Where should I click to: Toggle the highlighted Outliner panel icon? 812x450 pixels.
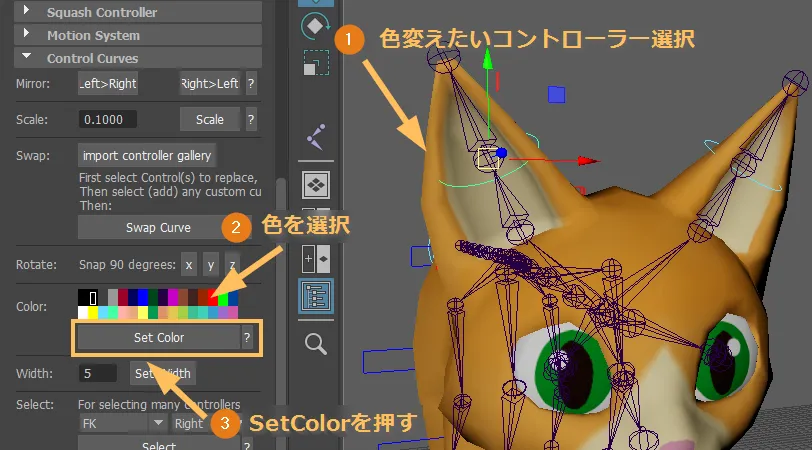tap(316, 297)
